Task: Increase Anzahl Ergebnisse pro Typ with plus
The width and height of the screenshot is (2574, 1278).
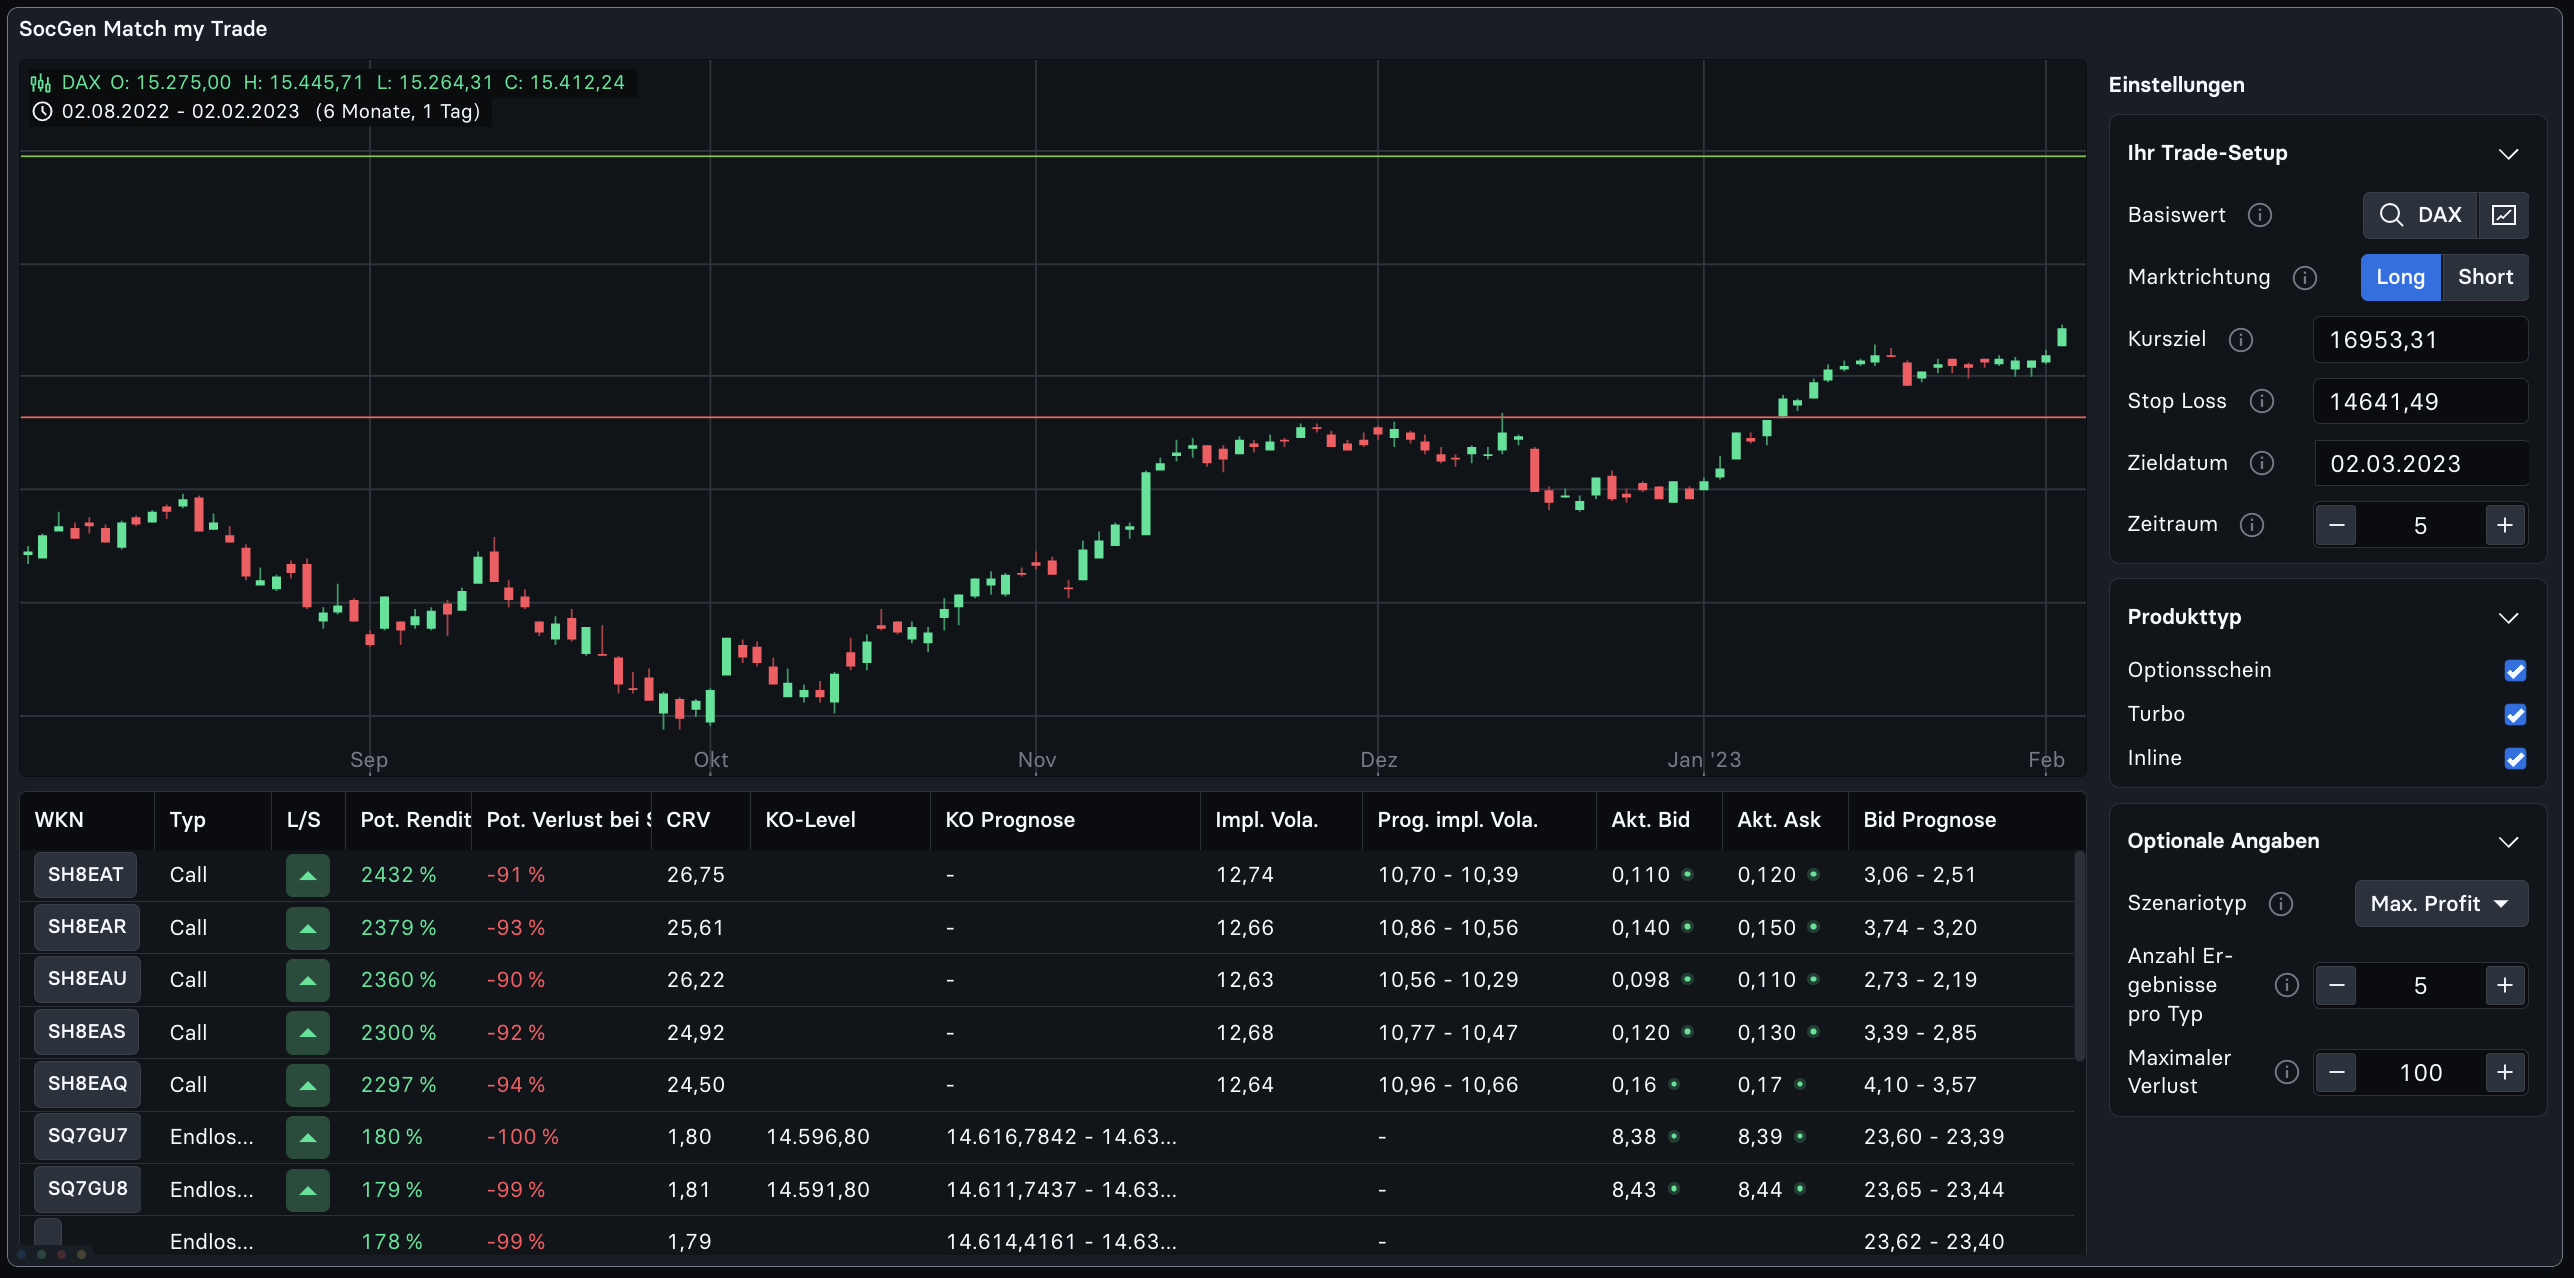Action: [x=2505, y=986]
